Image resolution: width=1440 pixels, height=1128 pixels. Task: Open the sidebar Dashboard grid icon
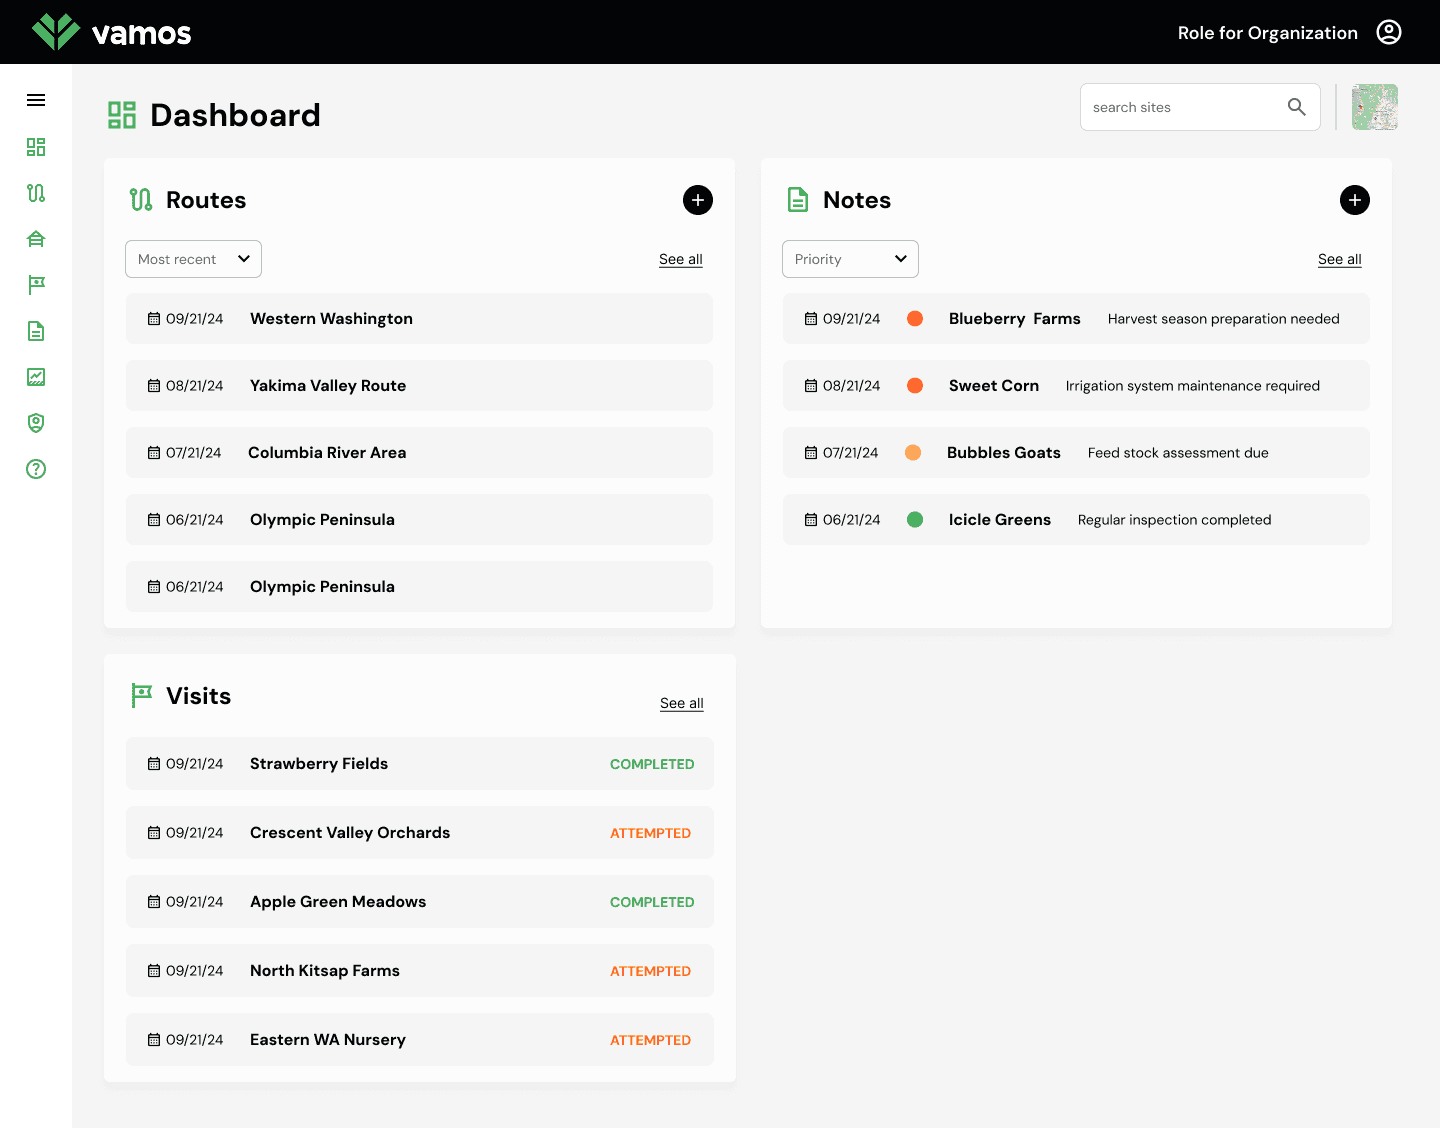(36, 147)
